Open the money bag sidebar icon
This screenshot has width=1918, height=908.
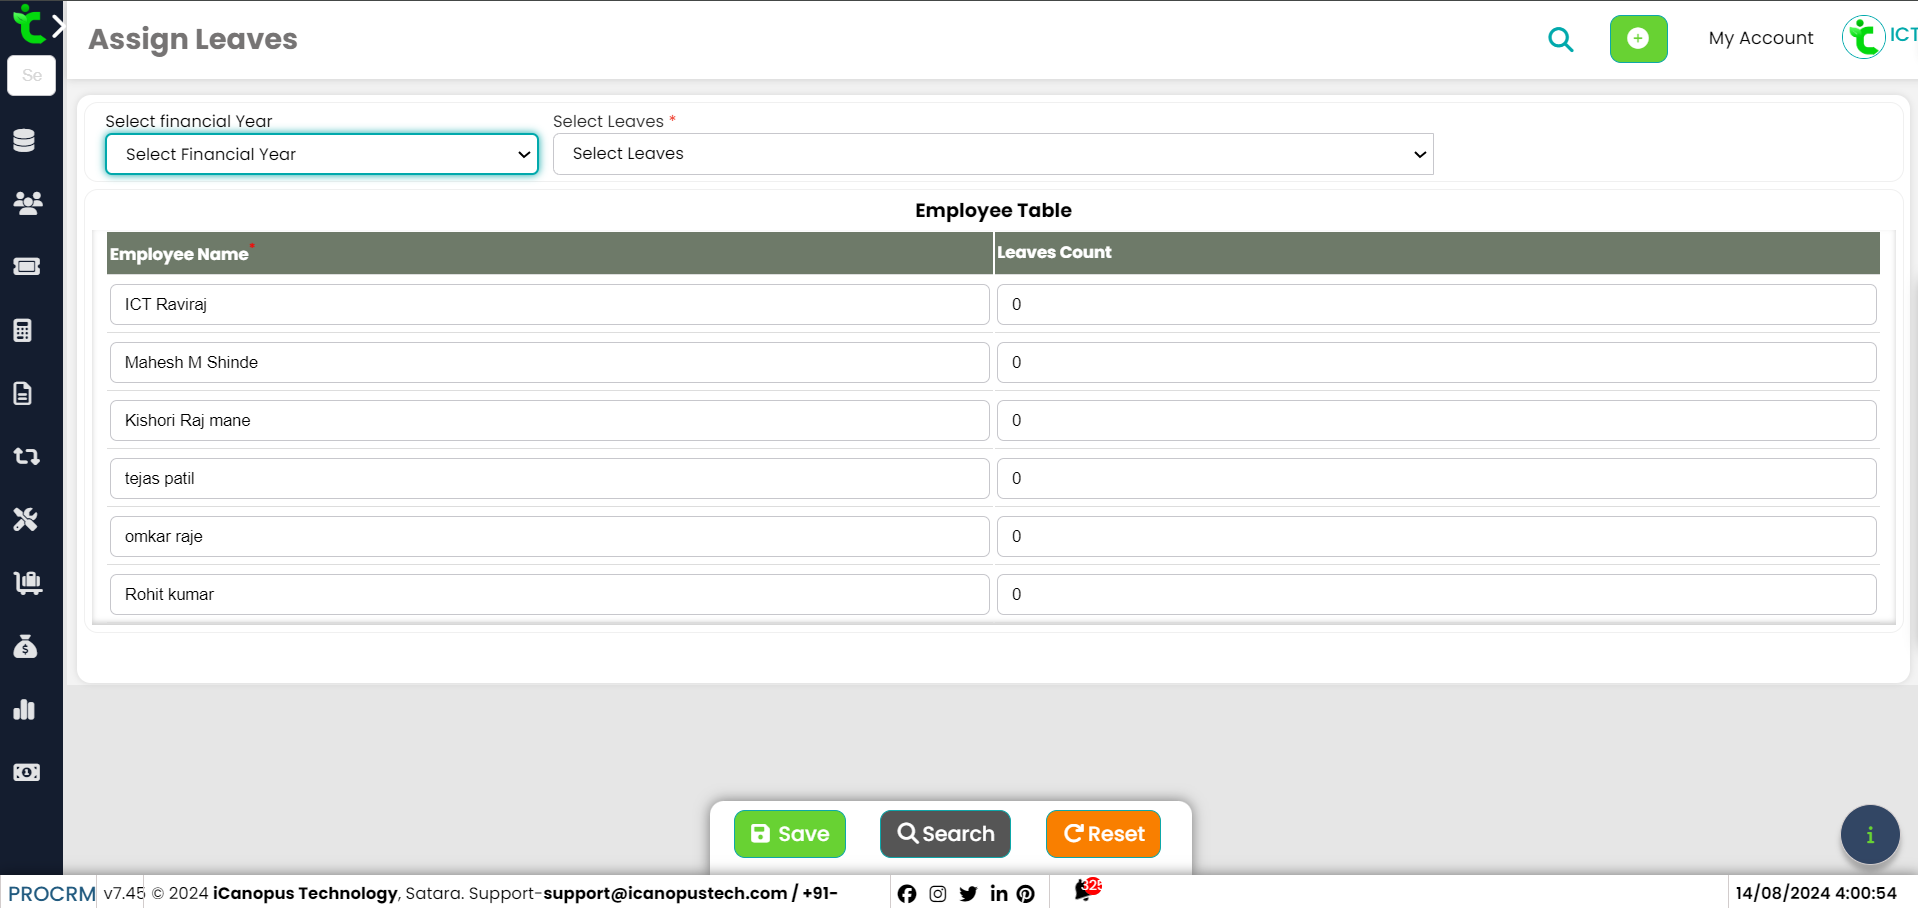(x=25, y=647)
